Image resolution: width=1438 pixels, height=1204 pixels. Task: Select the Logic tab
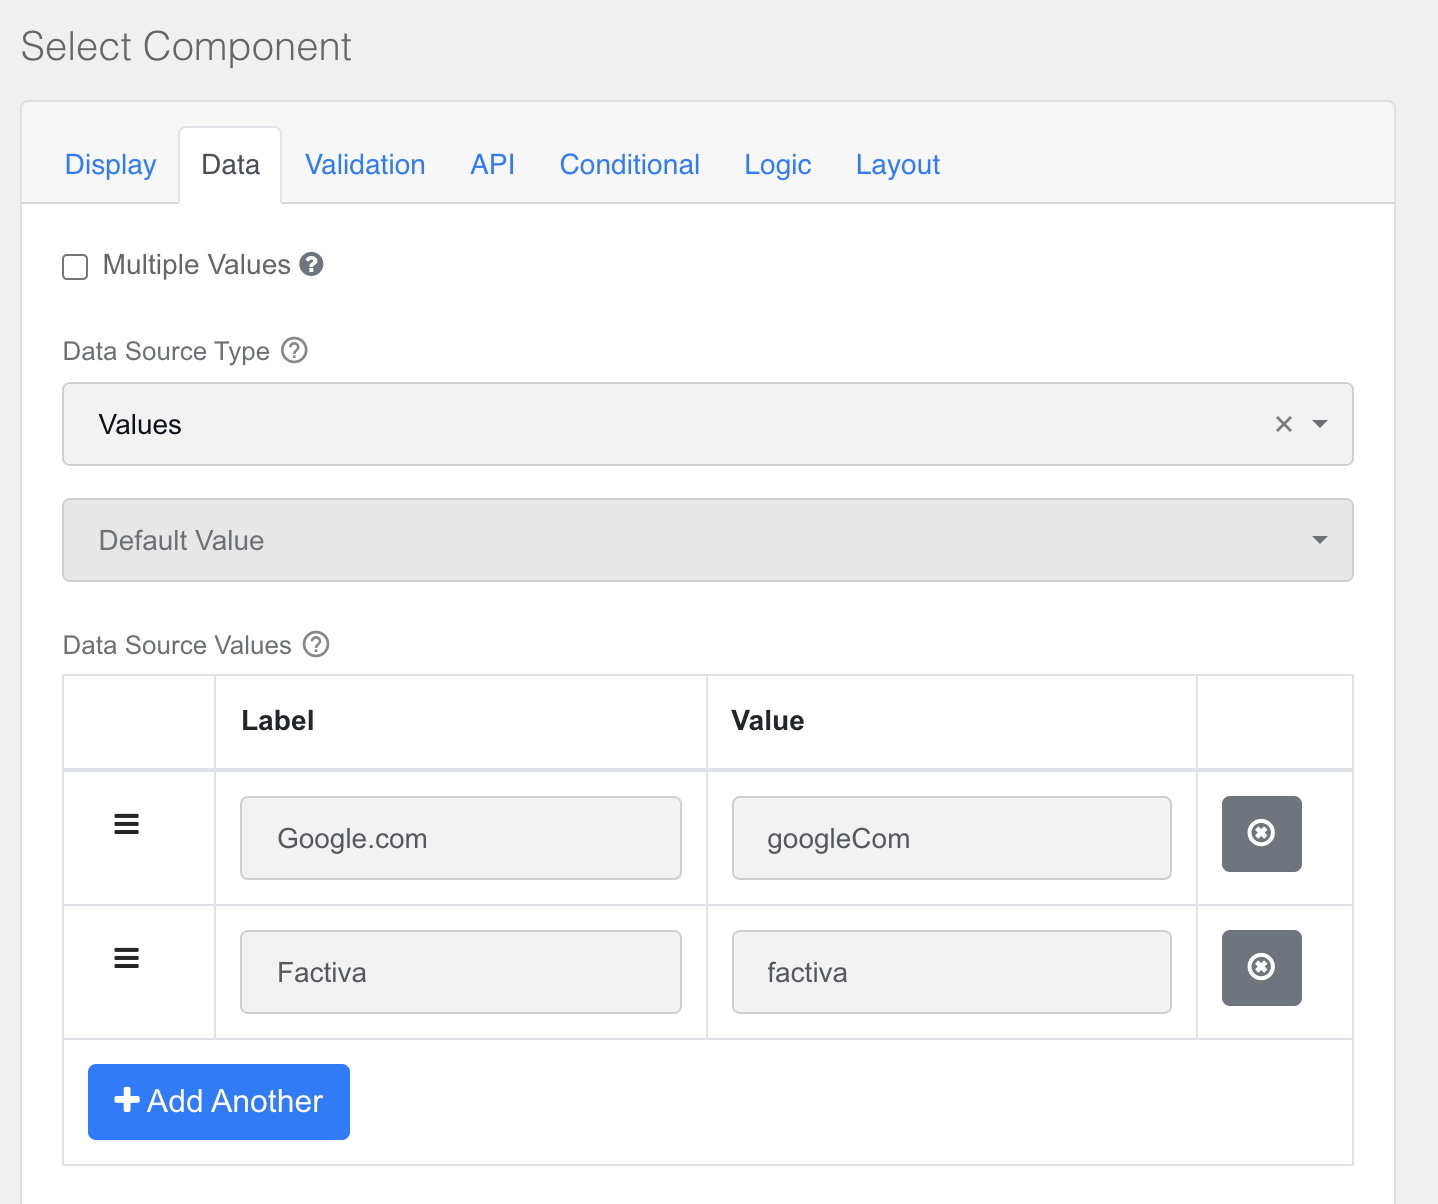coord(777,165)
